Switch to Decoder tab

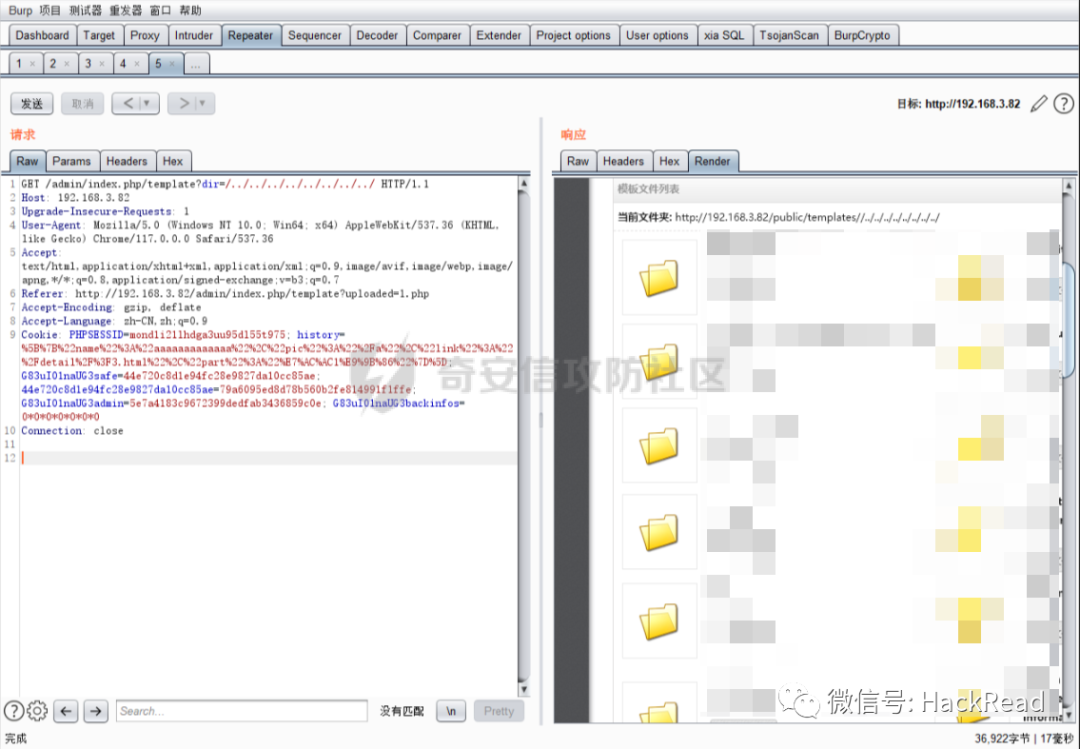click(377, 35)
